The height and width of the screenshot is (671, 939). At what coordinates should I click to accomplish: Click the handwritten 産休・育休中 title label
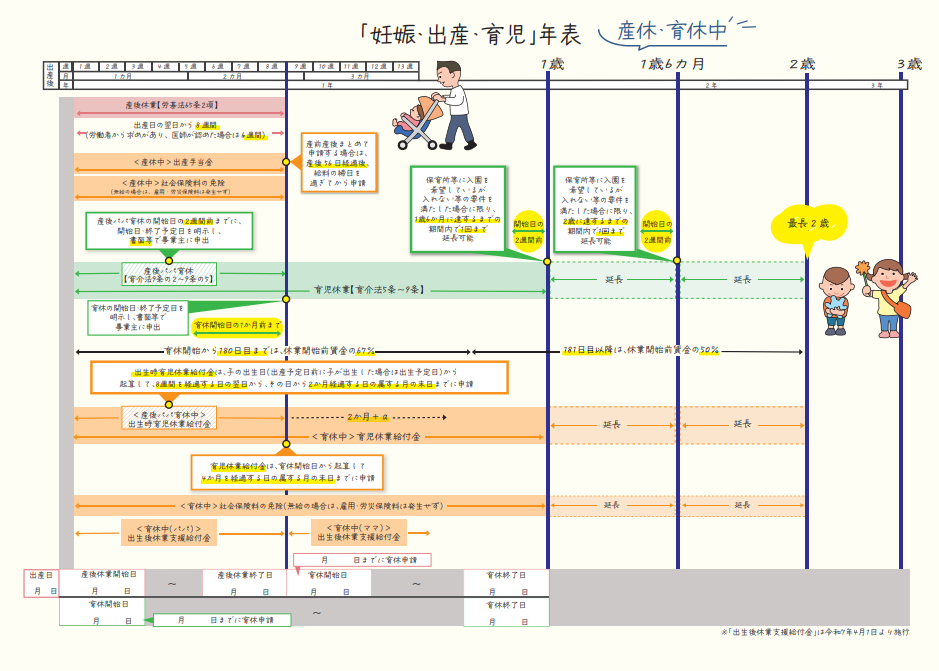[672, 32]
